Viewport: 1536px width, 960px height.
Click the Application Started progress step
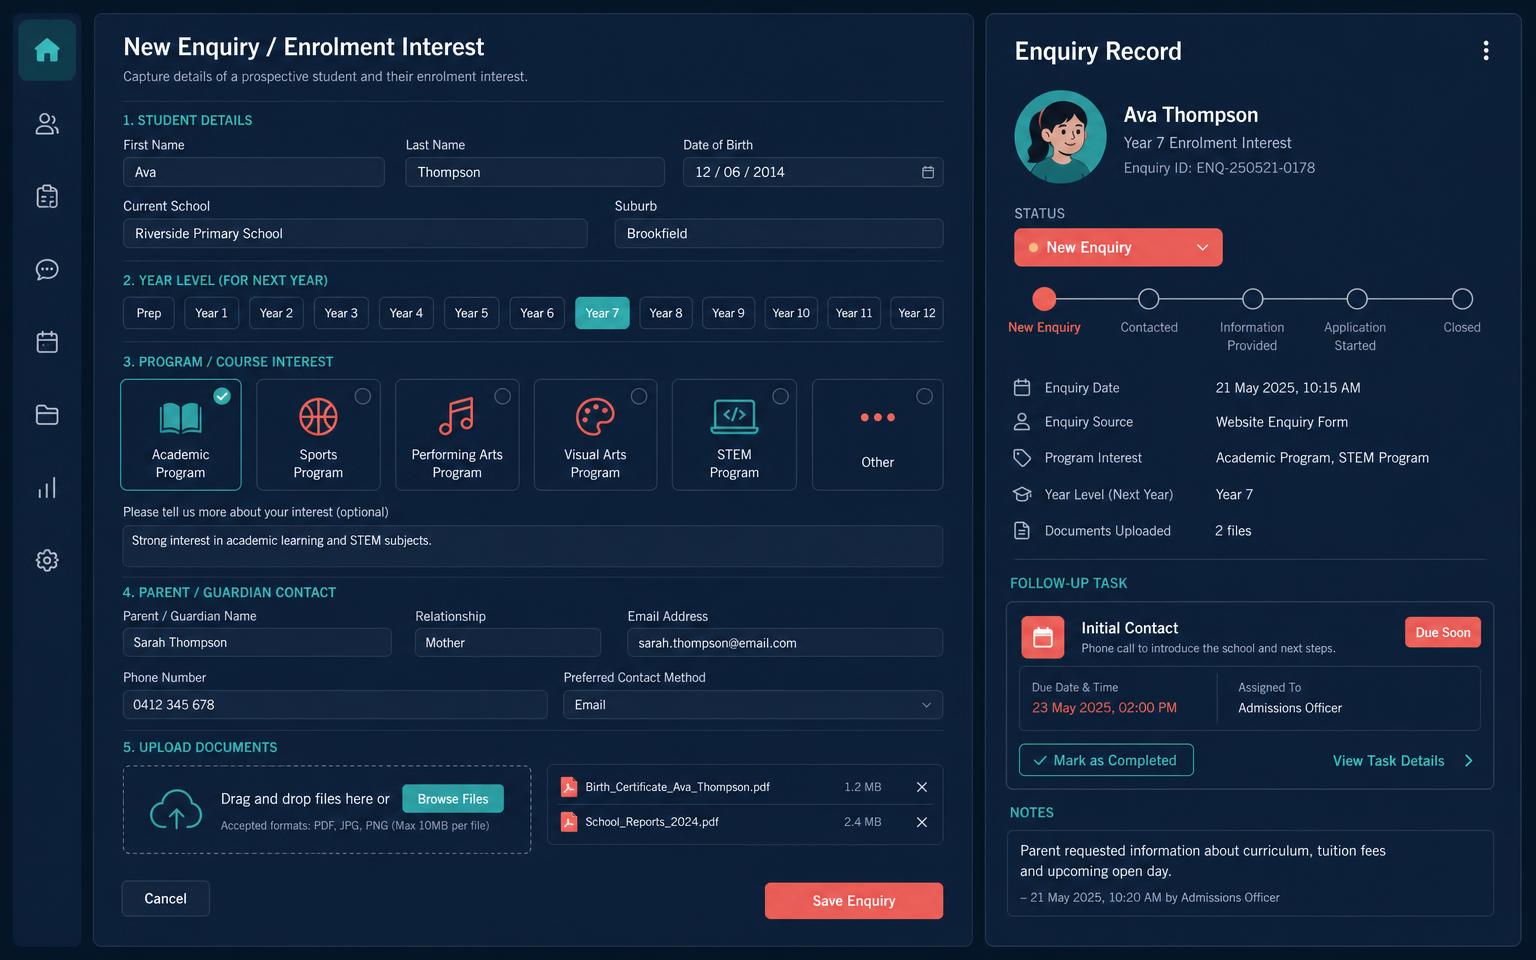1357,299
